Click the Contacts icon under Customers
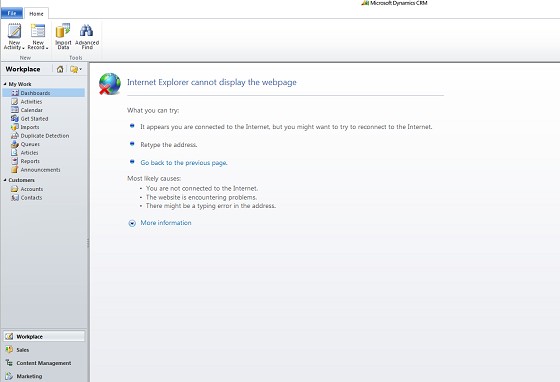This screenshot has width=560, height=382. (x=15, y=197)
